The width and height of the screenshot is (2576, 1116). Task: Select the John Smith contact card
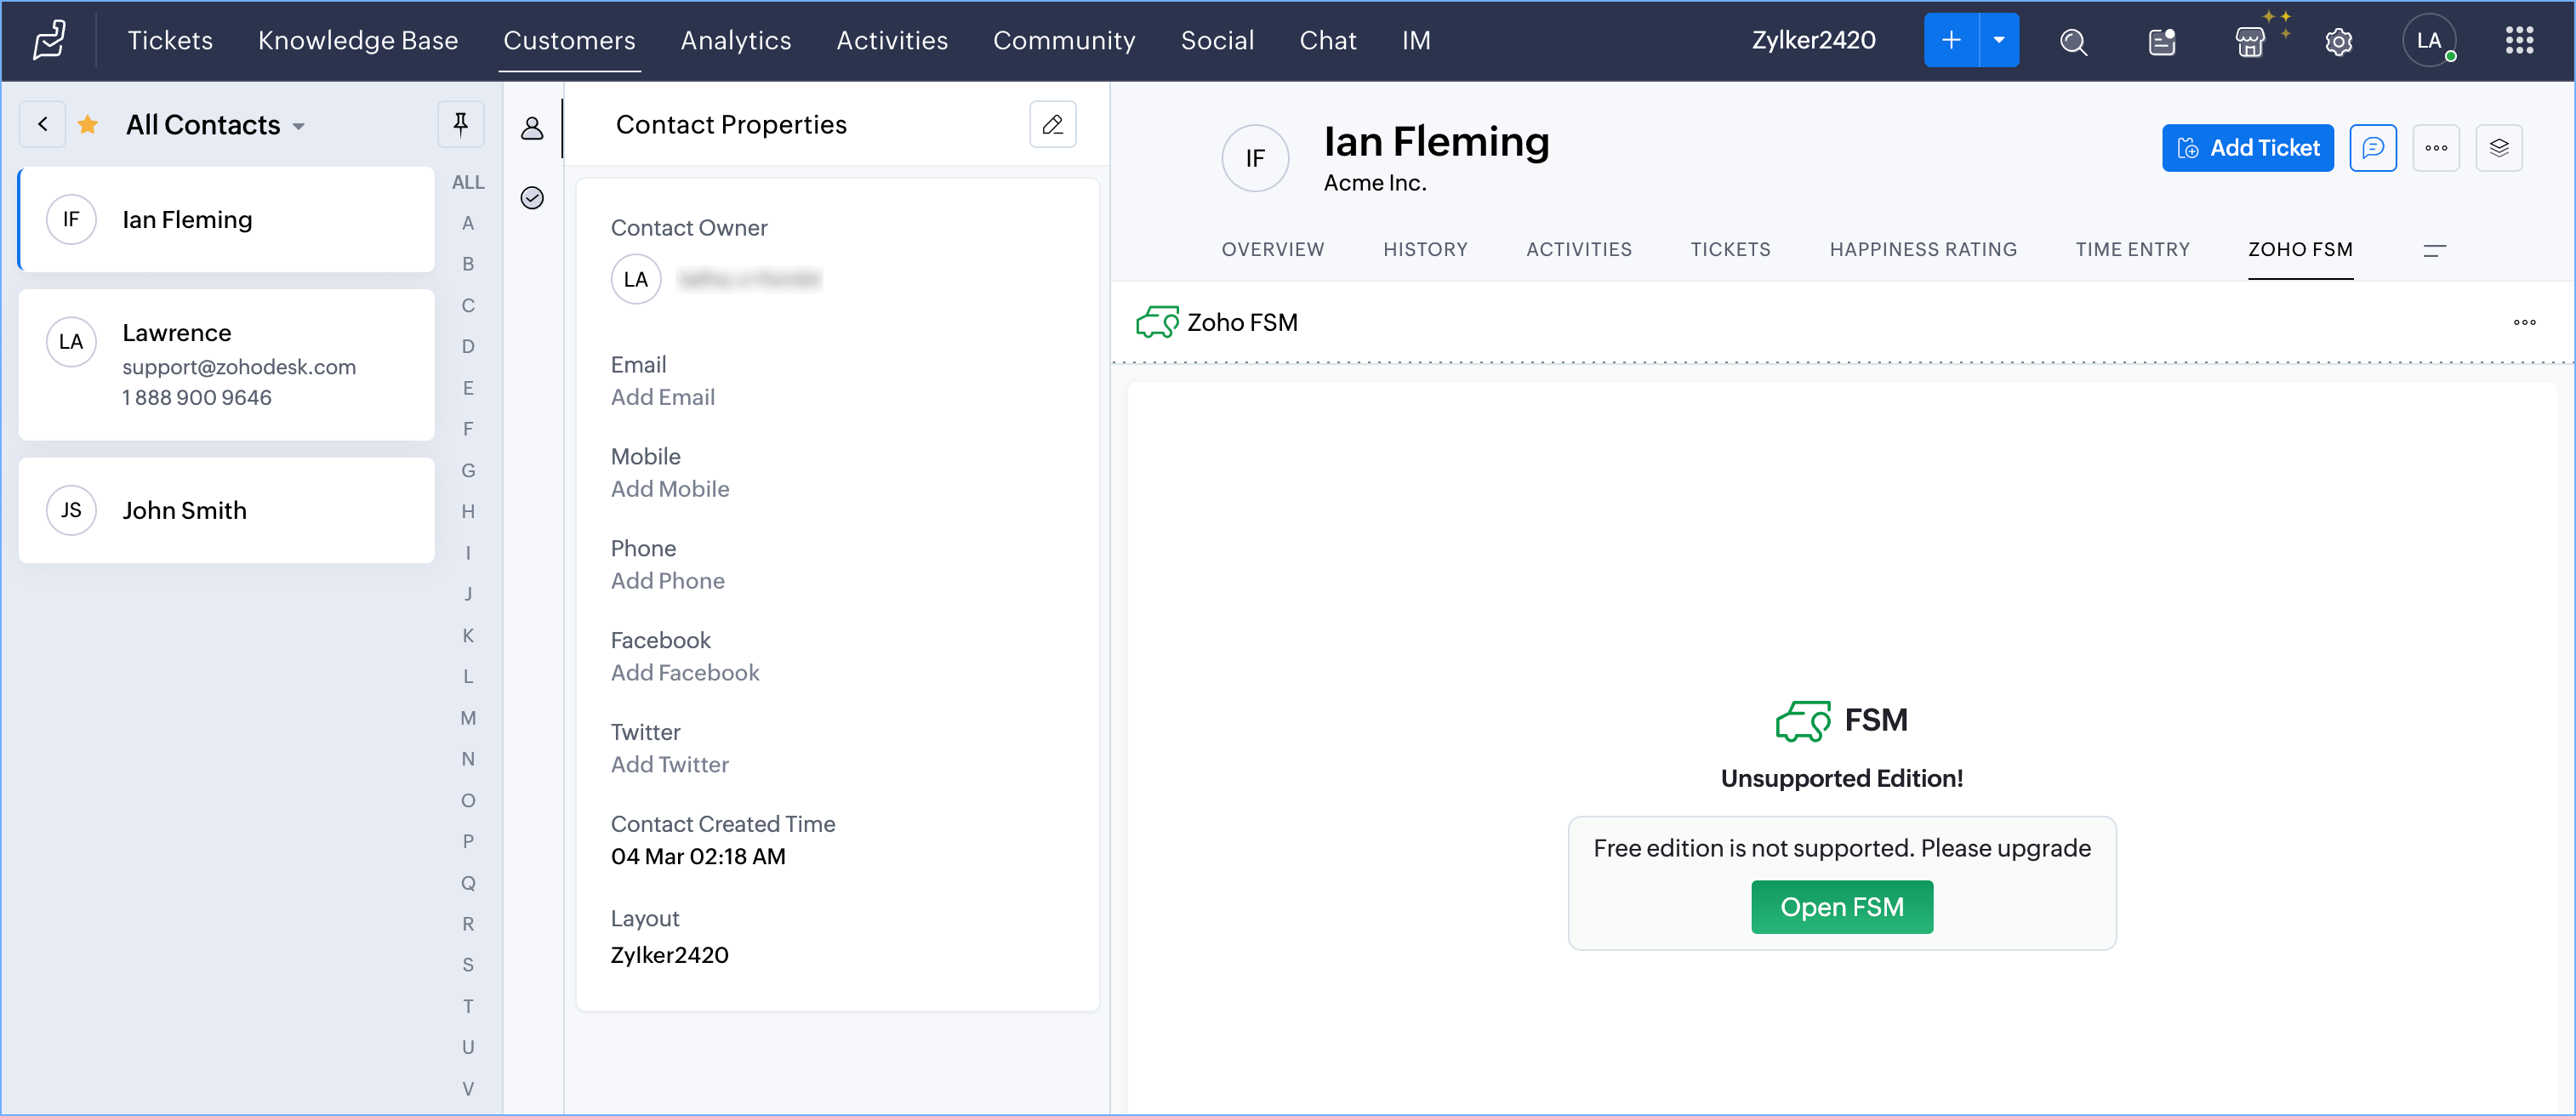point(226,510)
